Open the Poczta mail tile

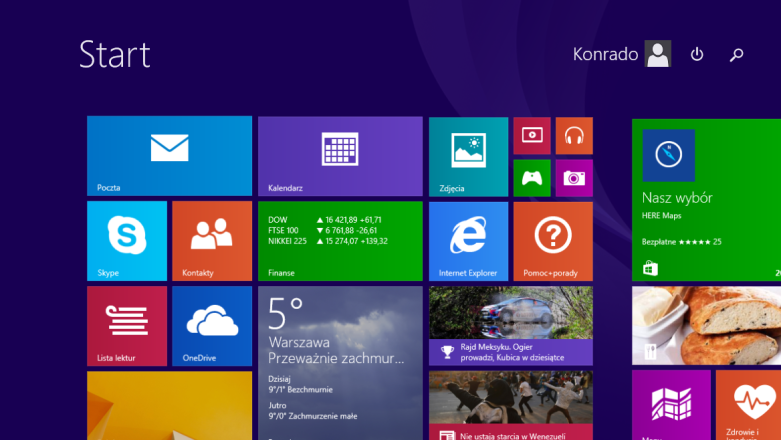169,155
